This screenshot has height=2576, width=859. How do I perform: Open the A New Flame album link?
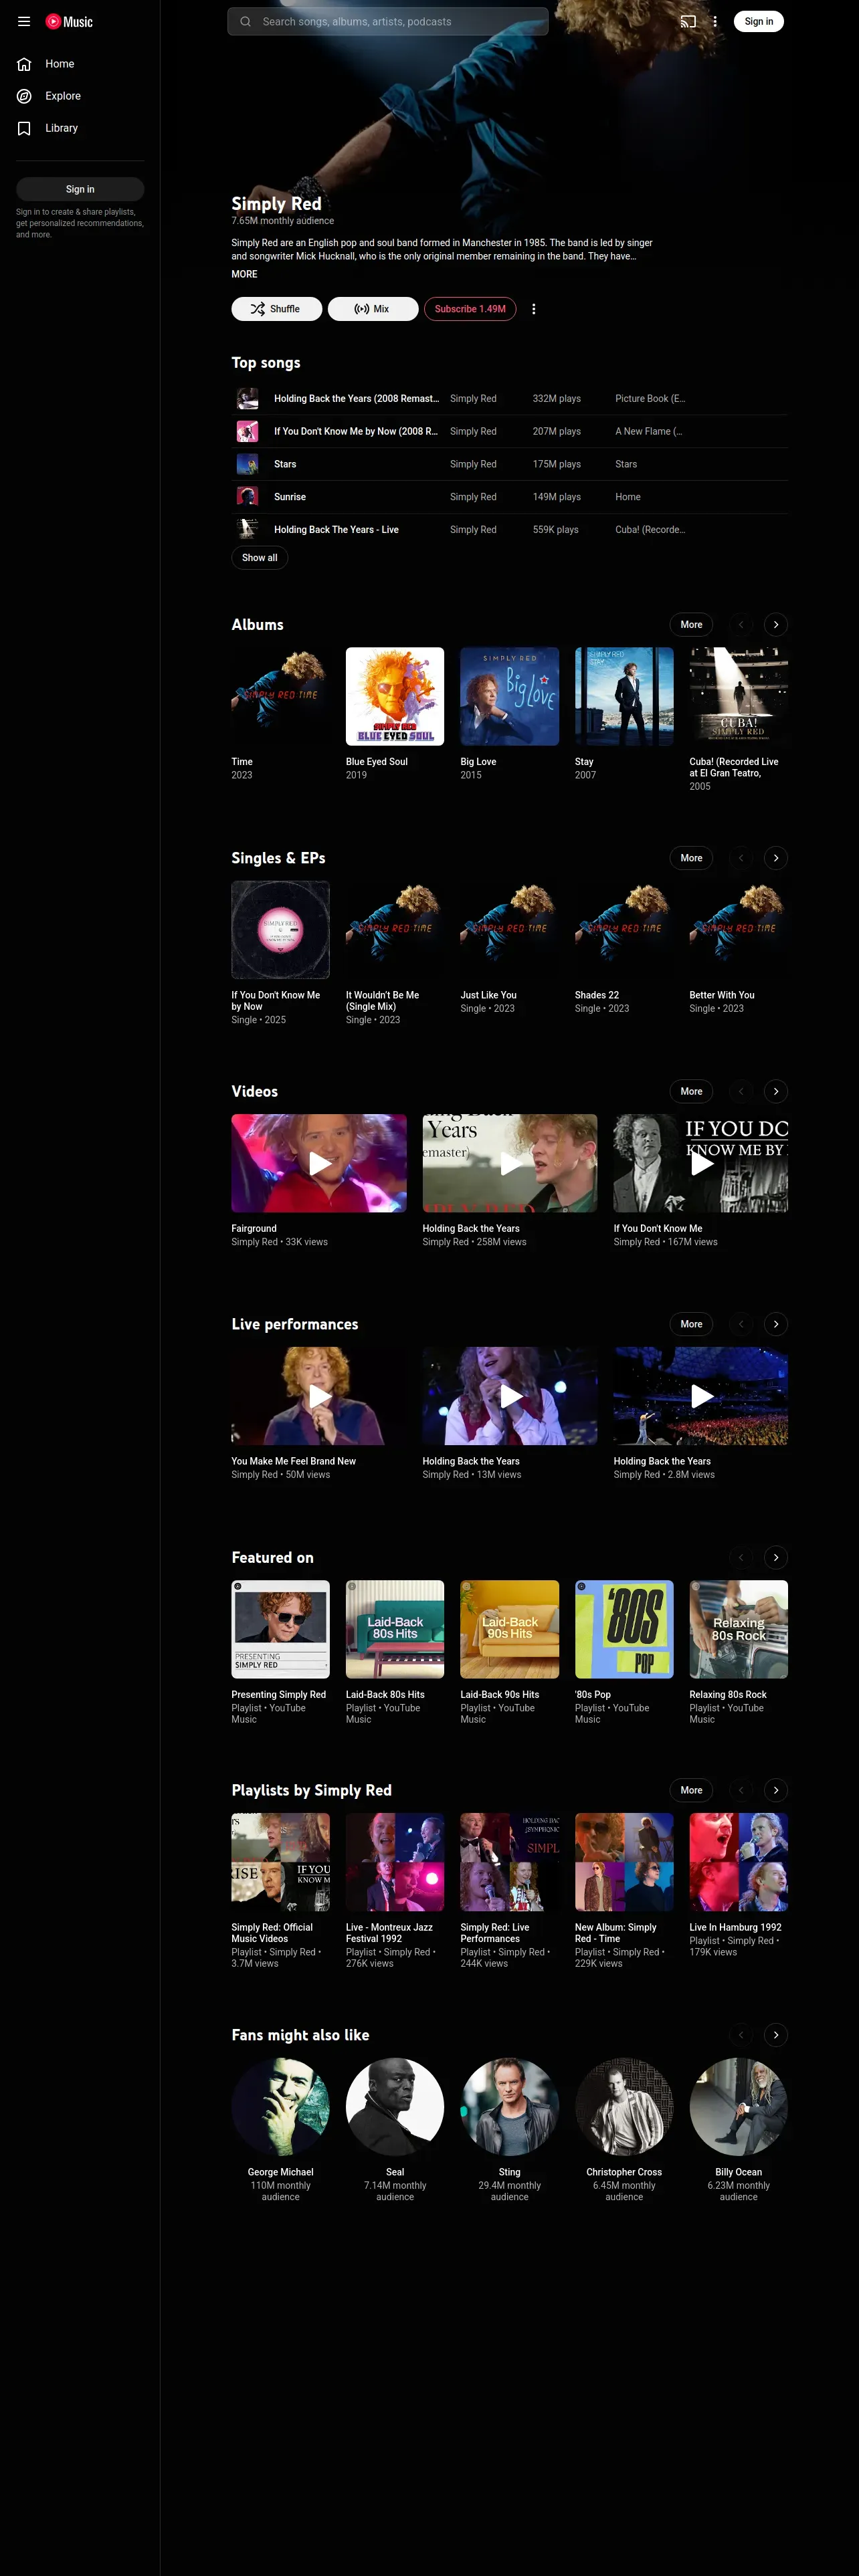point(649,432)
